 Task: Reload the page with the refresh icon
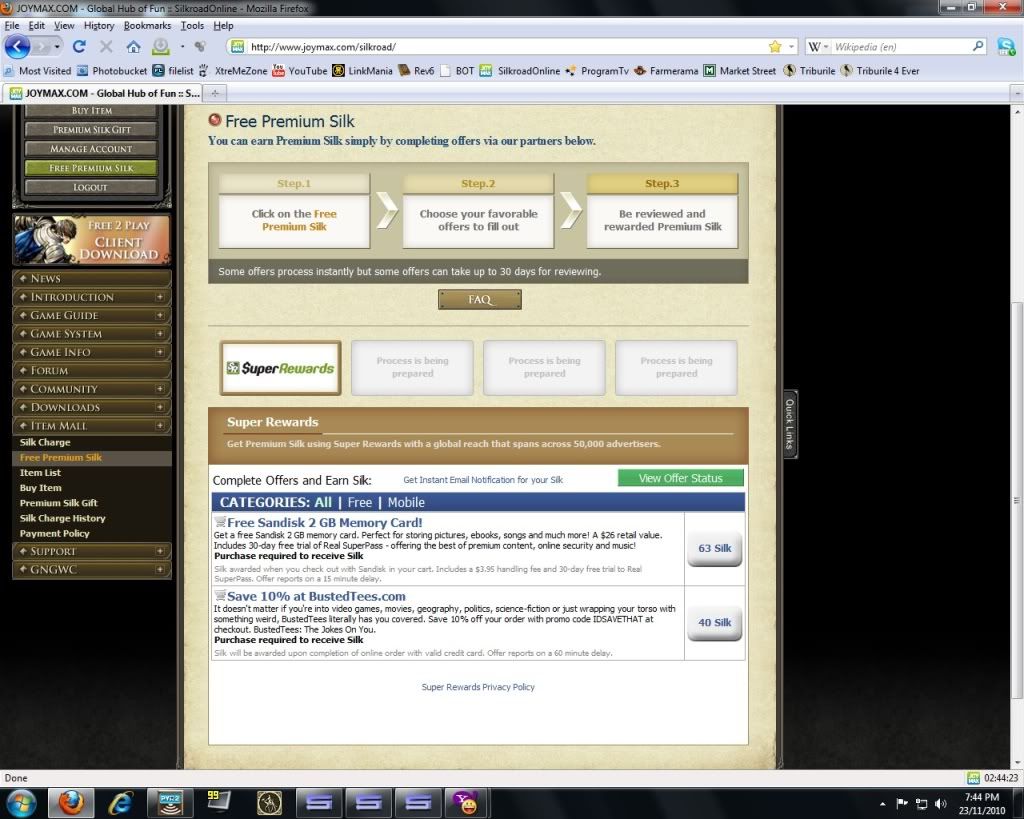pyautogui.click(x=79, y=47)
